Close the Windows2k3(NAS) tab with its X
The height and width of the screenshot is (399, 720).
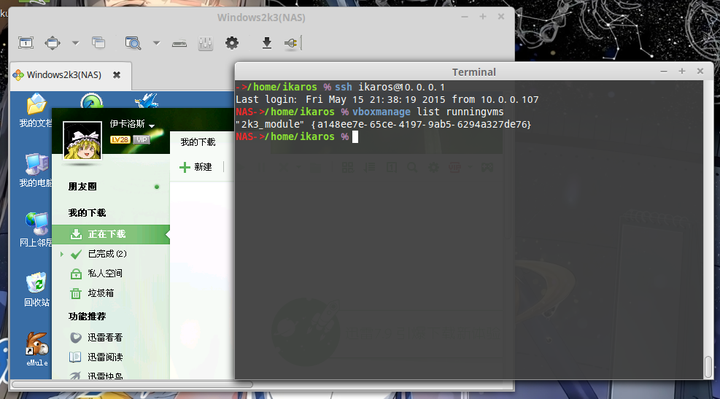(x=117, y=75)
